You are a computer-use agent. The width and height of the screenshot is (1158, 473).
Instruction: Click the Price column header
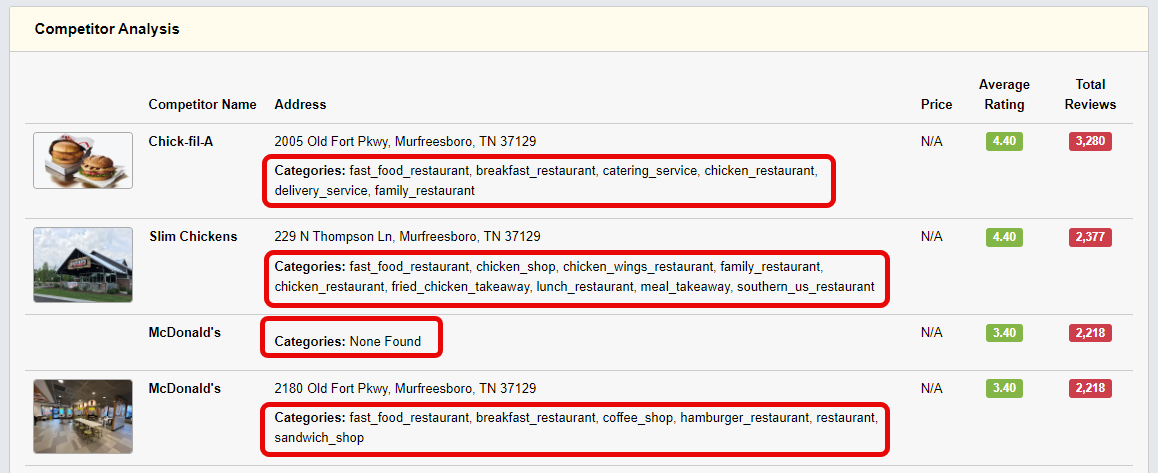936,104
